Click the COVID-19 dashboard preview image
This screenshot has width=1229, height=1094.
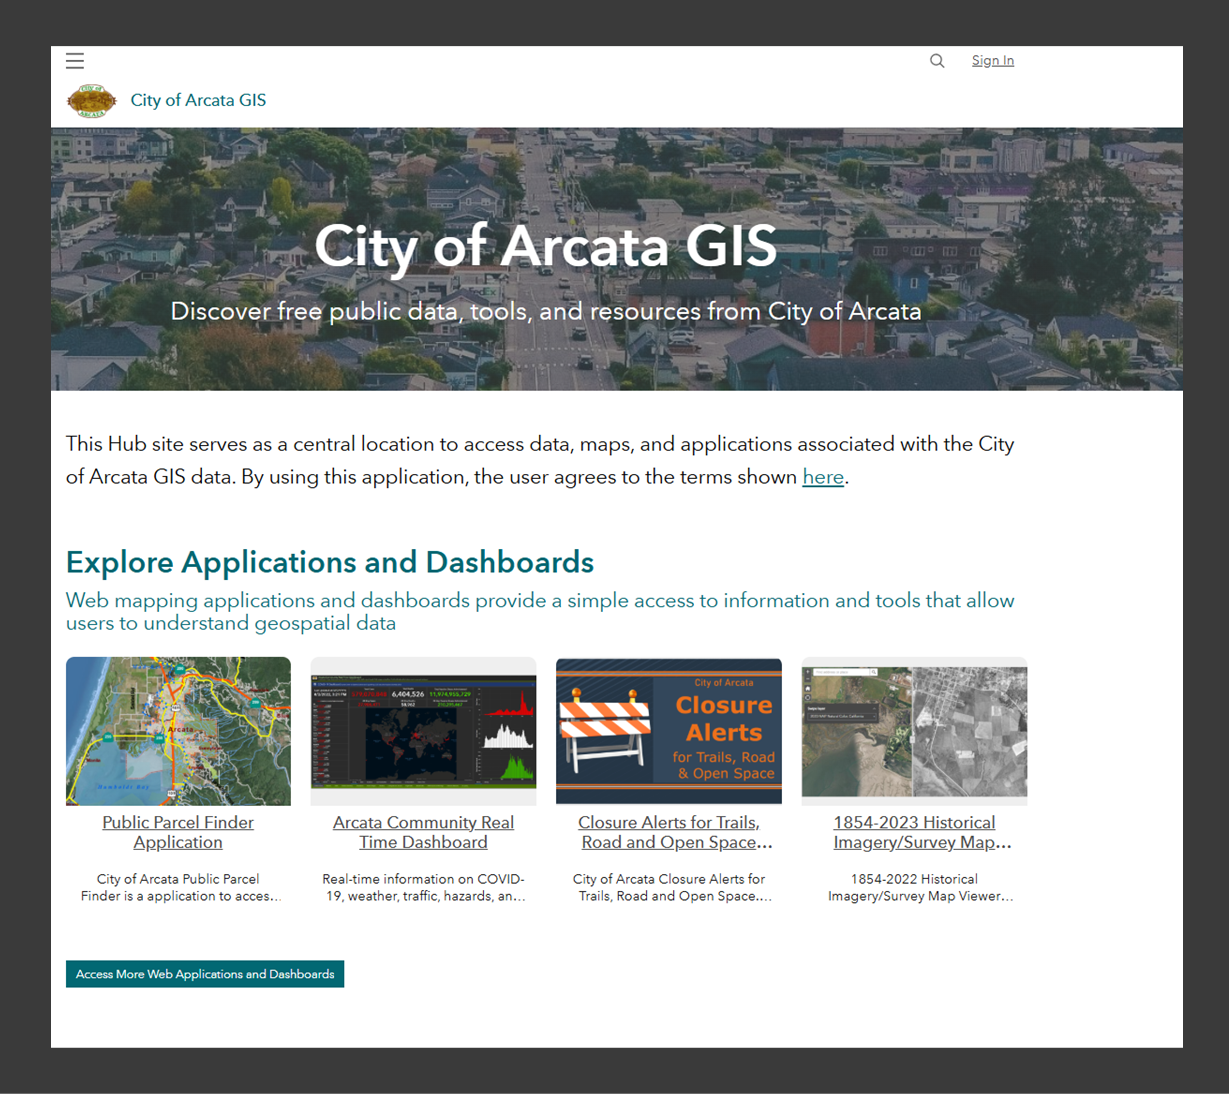point(423,731)
